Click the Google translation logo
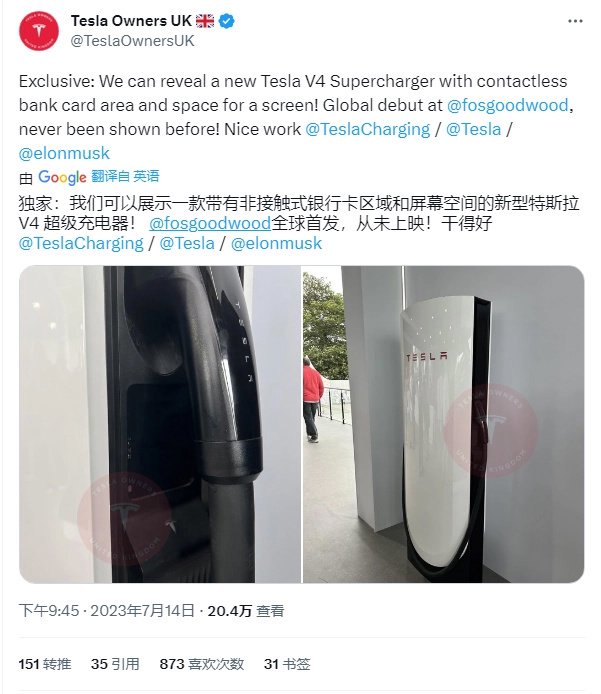 click(x=62, y=177)
